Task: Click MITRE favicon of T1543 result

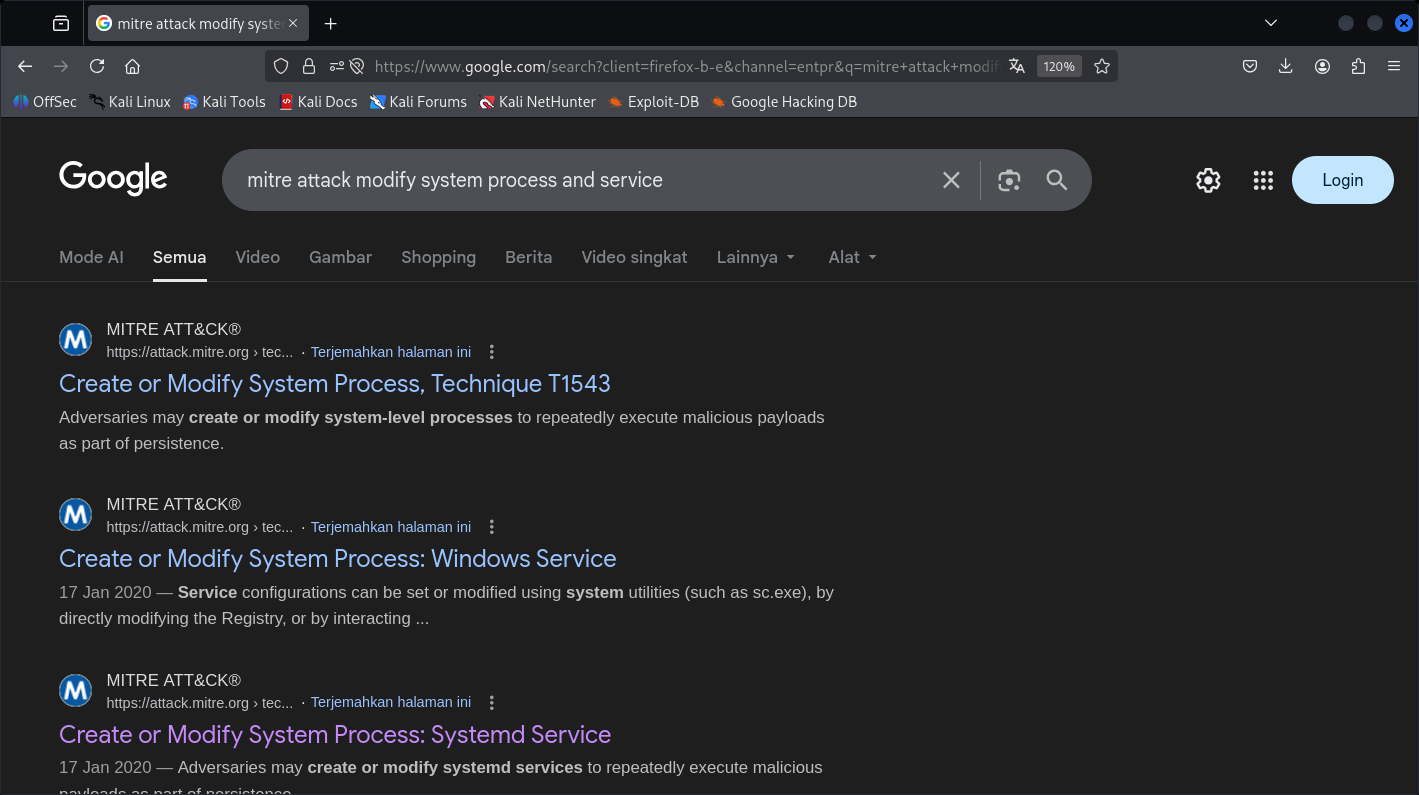Action: 76,340
